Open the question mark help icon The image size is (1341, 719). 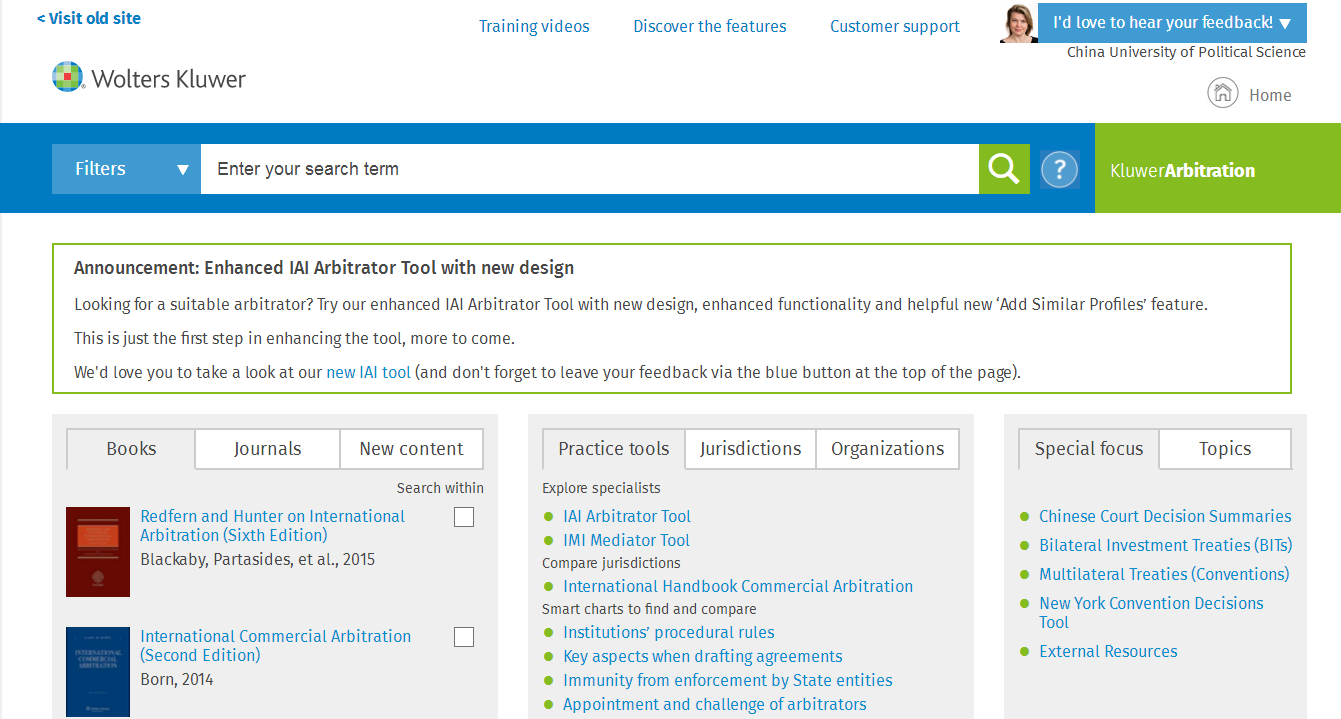click(x=1059, y=169)
